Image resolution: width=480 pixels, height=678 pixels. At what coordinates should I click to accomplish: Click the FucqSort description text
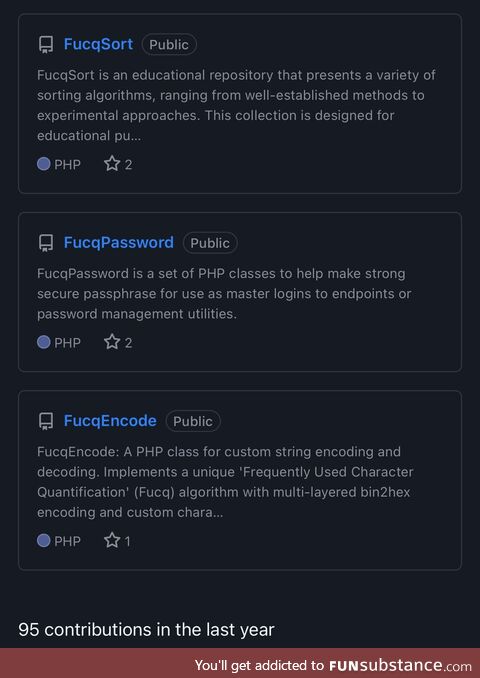(x=236, y=105)
